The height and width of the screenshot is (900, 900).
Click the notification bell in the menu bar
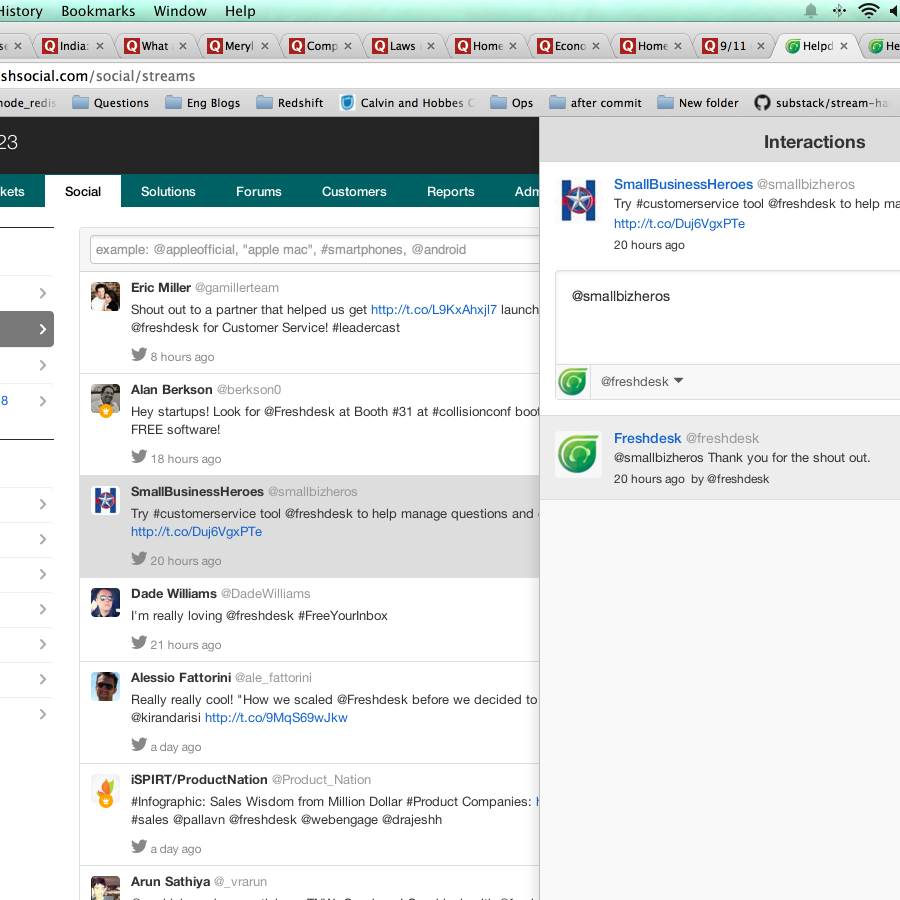coord(811,11)
